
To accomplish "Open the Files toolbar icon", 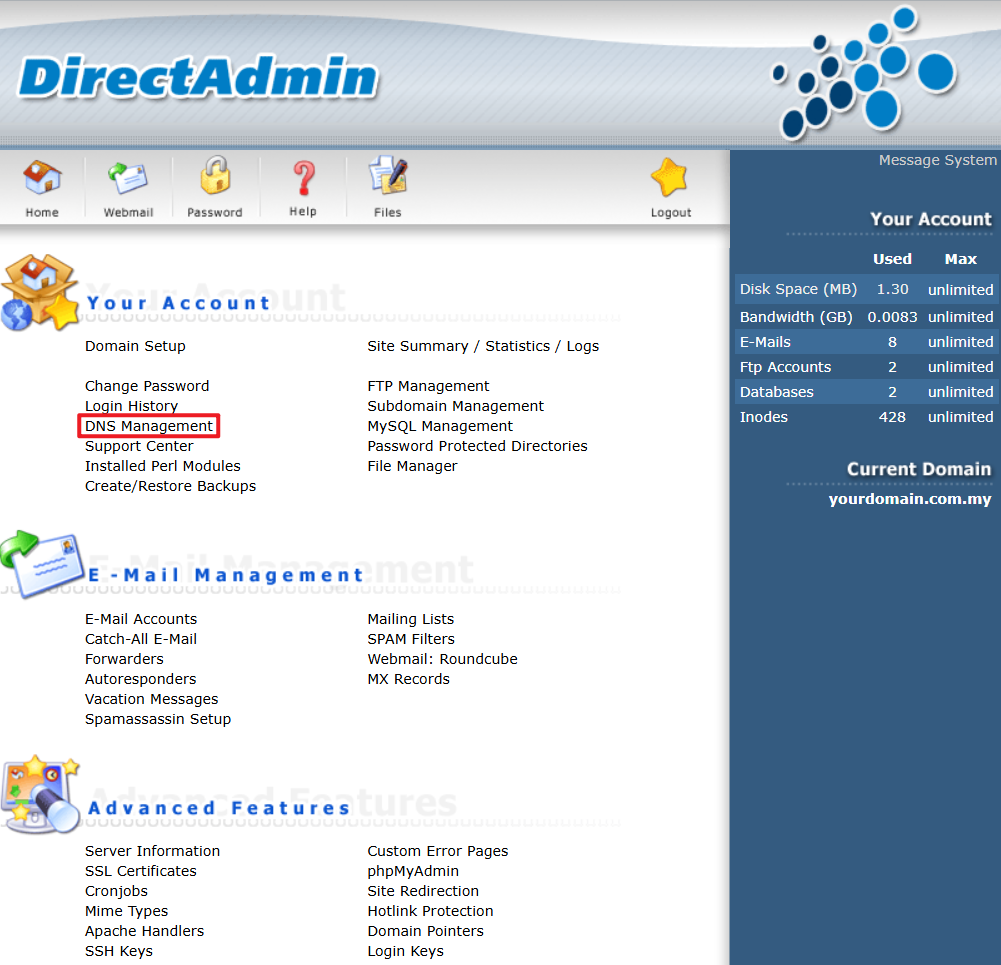I will coord(388,175).
